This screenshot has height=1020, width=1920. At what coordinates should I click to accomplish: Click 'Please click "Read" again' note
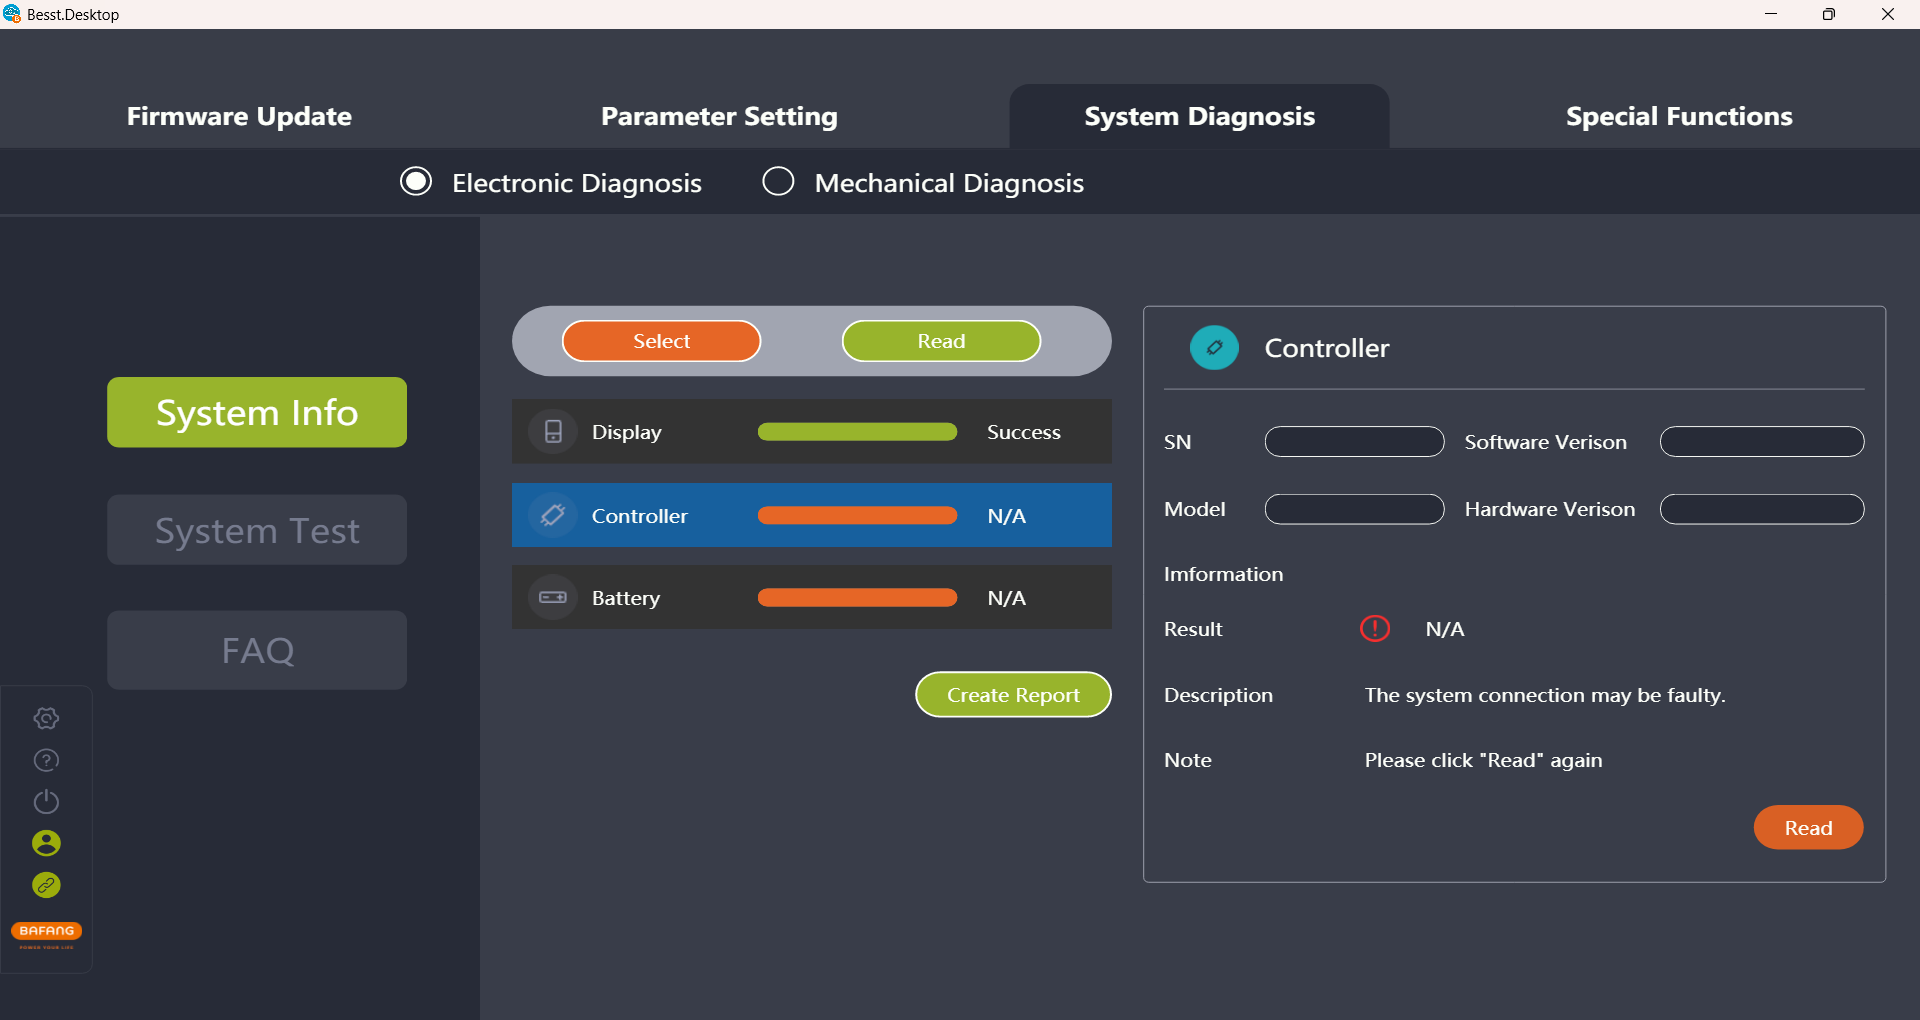(x=1483, y=760)
